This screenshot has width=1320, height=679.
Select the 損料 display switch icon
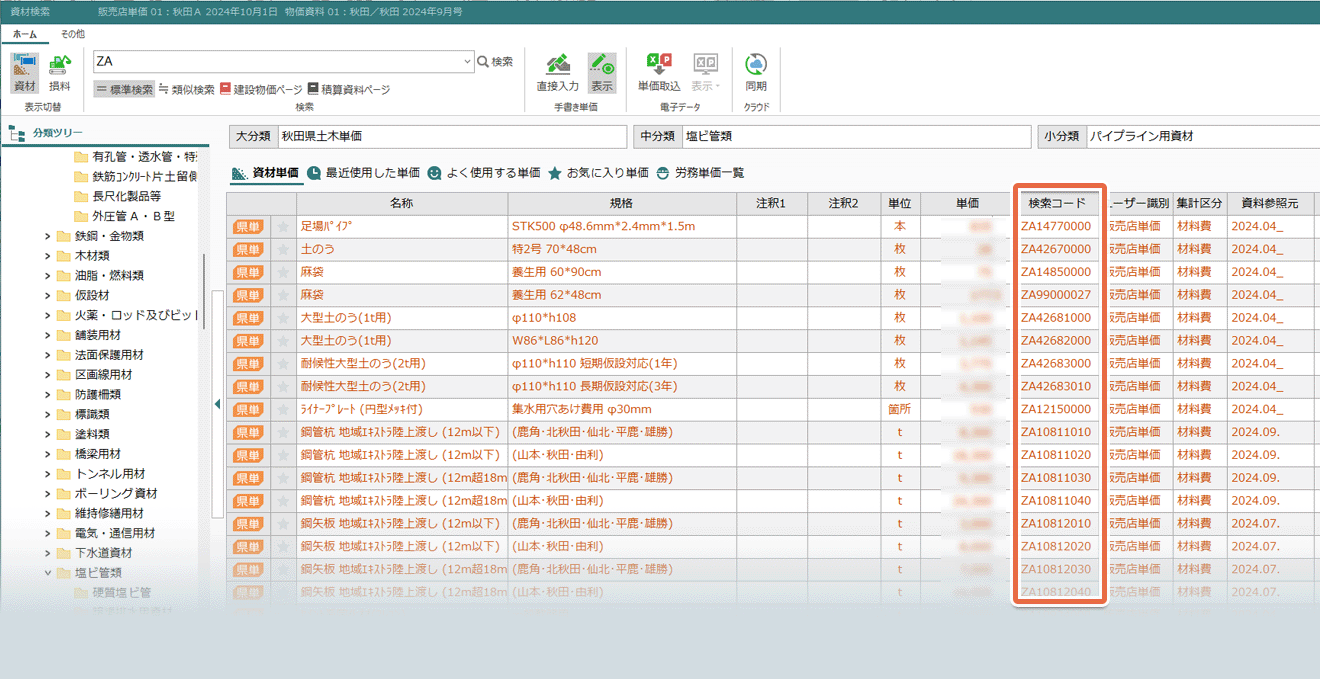60,74
